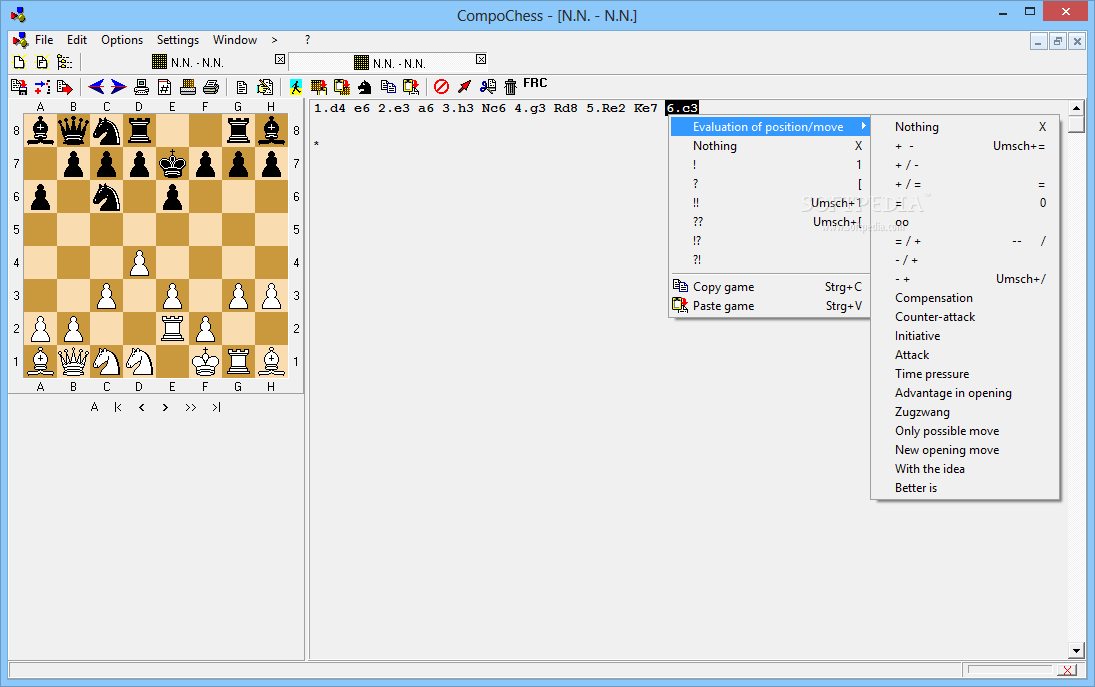The height and width of the screenshot is (687, 1095).
Task: Click the computer engine icon
Action: [141, 87]
